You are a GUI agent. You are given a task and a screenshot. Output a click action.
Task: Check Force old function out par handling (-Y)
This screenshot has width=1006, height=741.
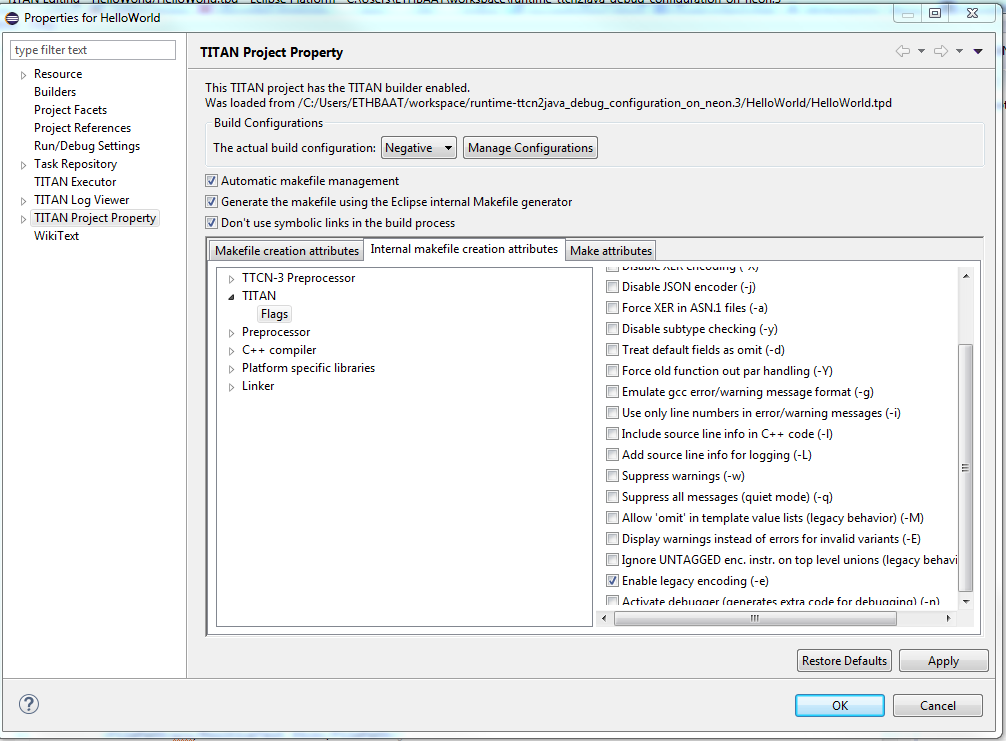point(613,371)
